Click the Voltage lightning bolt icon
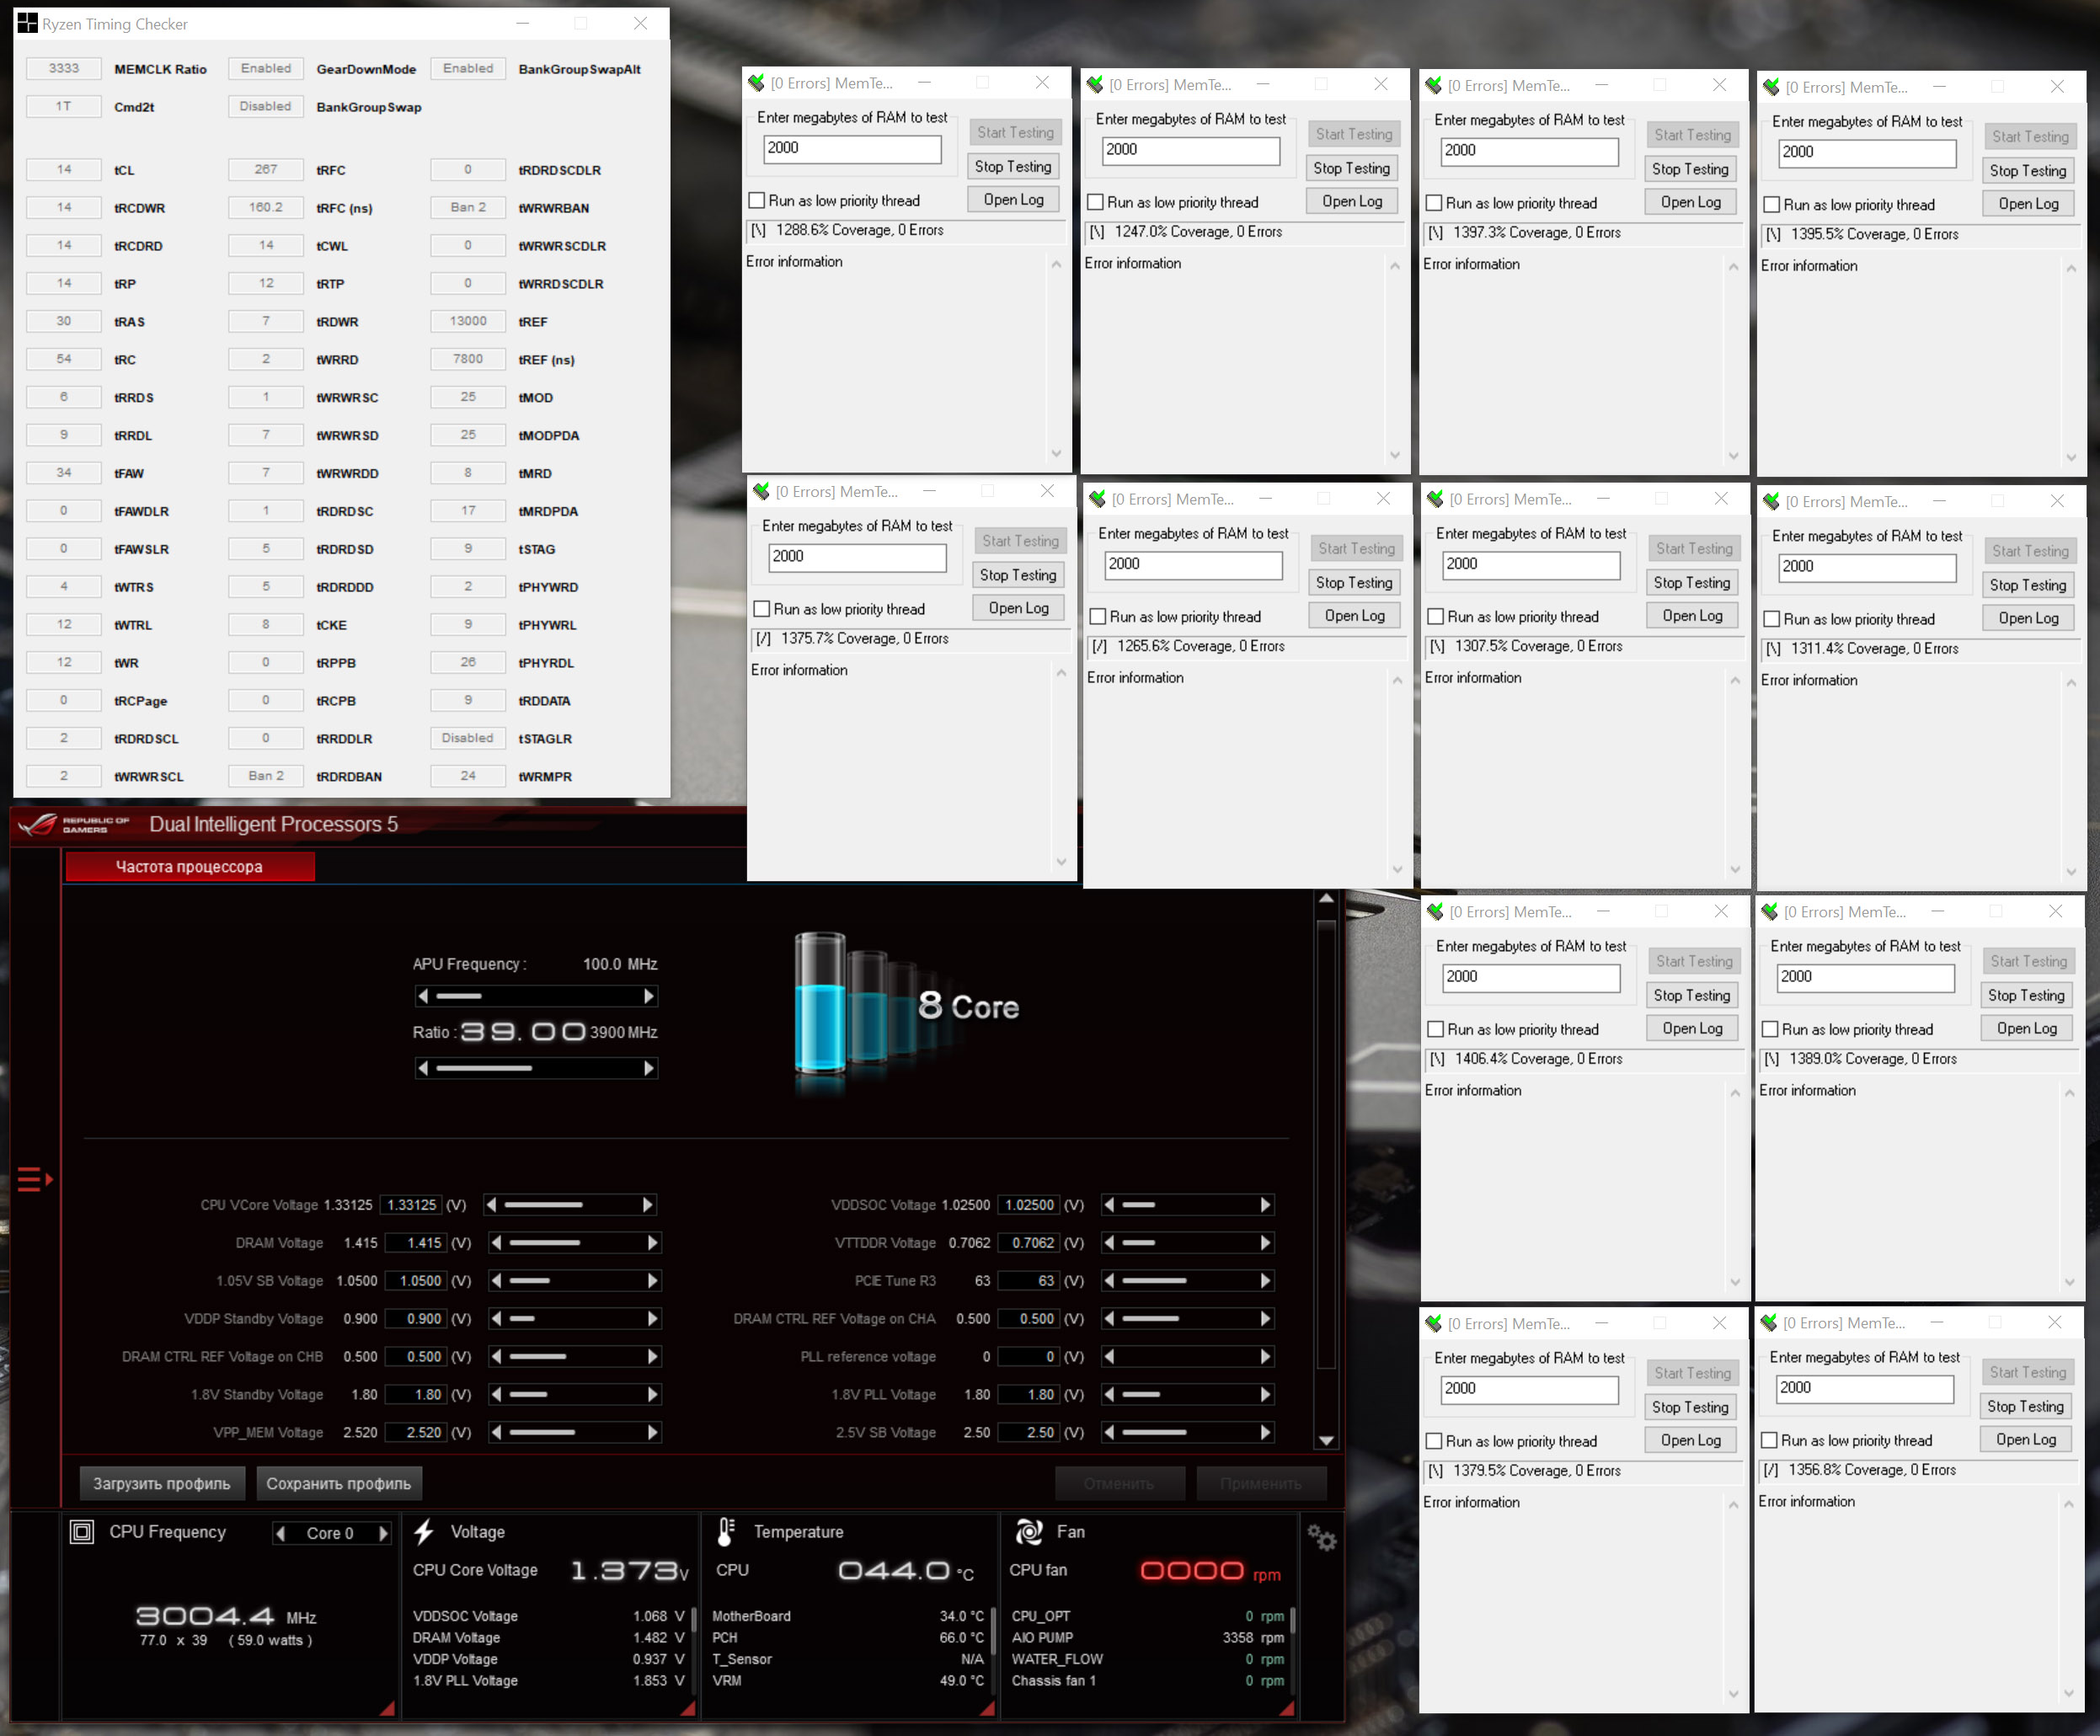This screenshot has width=2100, height=1736. (424, 1532)
